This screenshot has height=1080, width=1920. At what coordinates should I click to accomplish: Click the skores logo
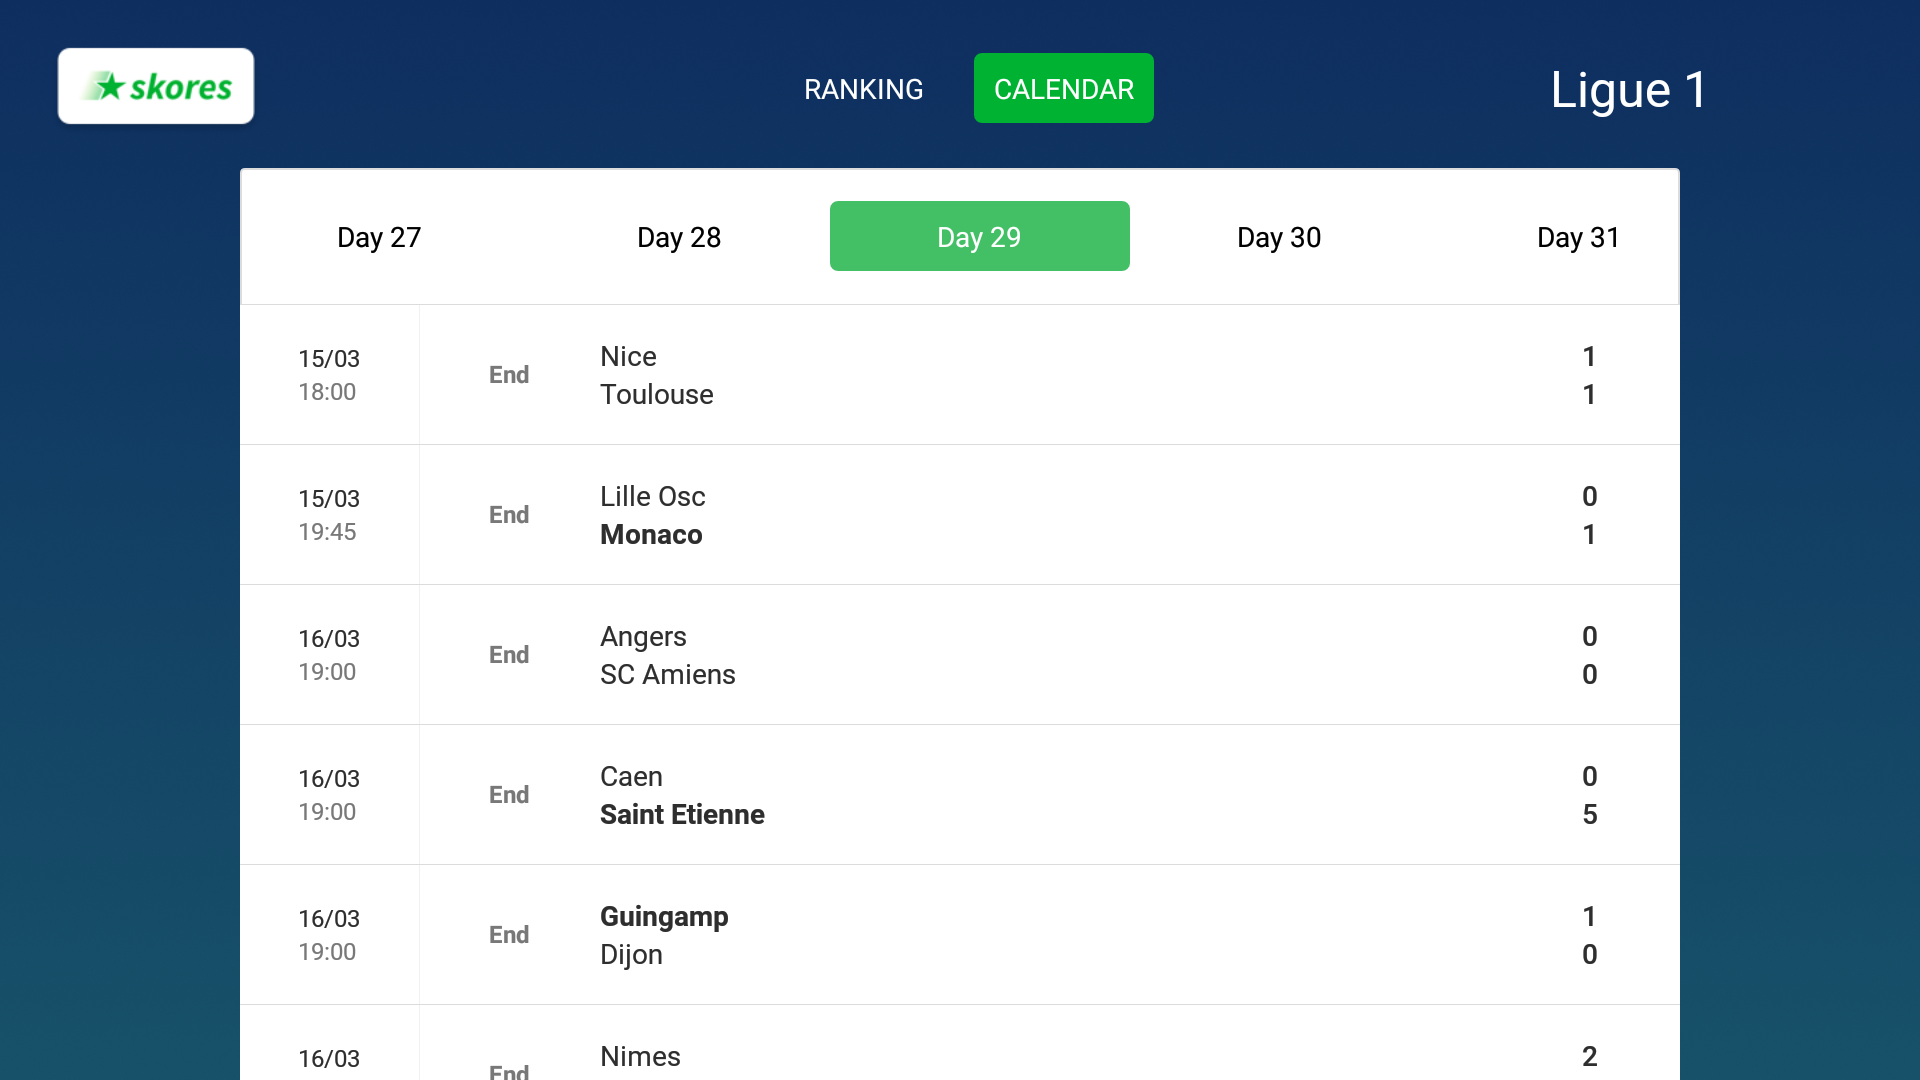pyautogui.click(x=156, y=86)
